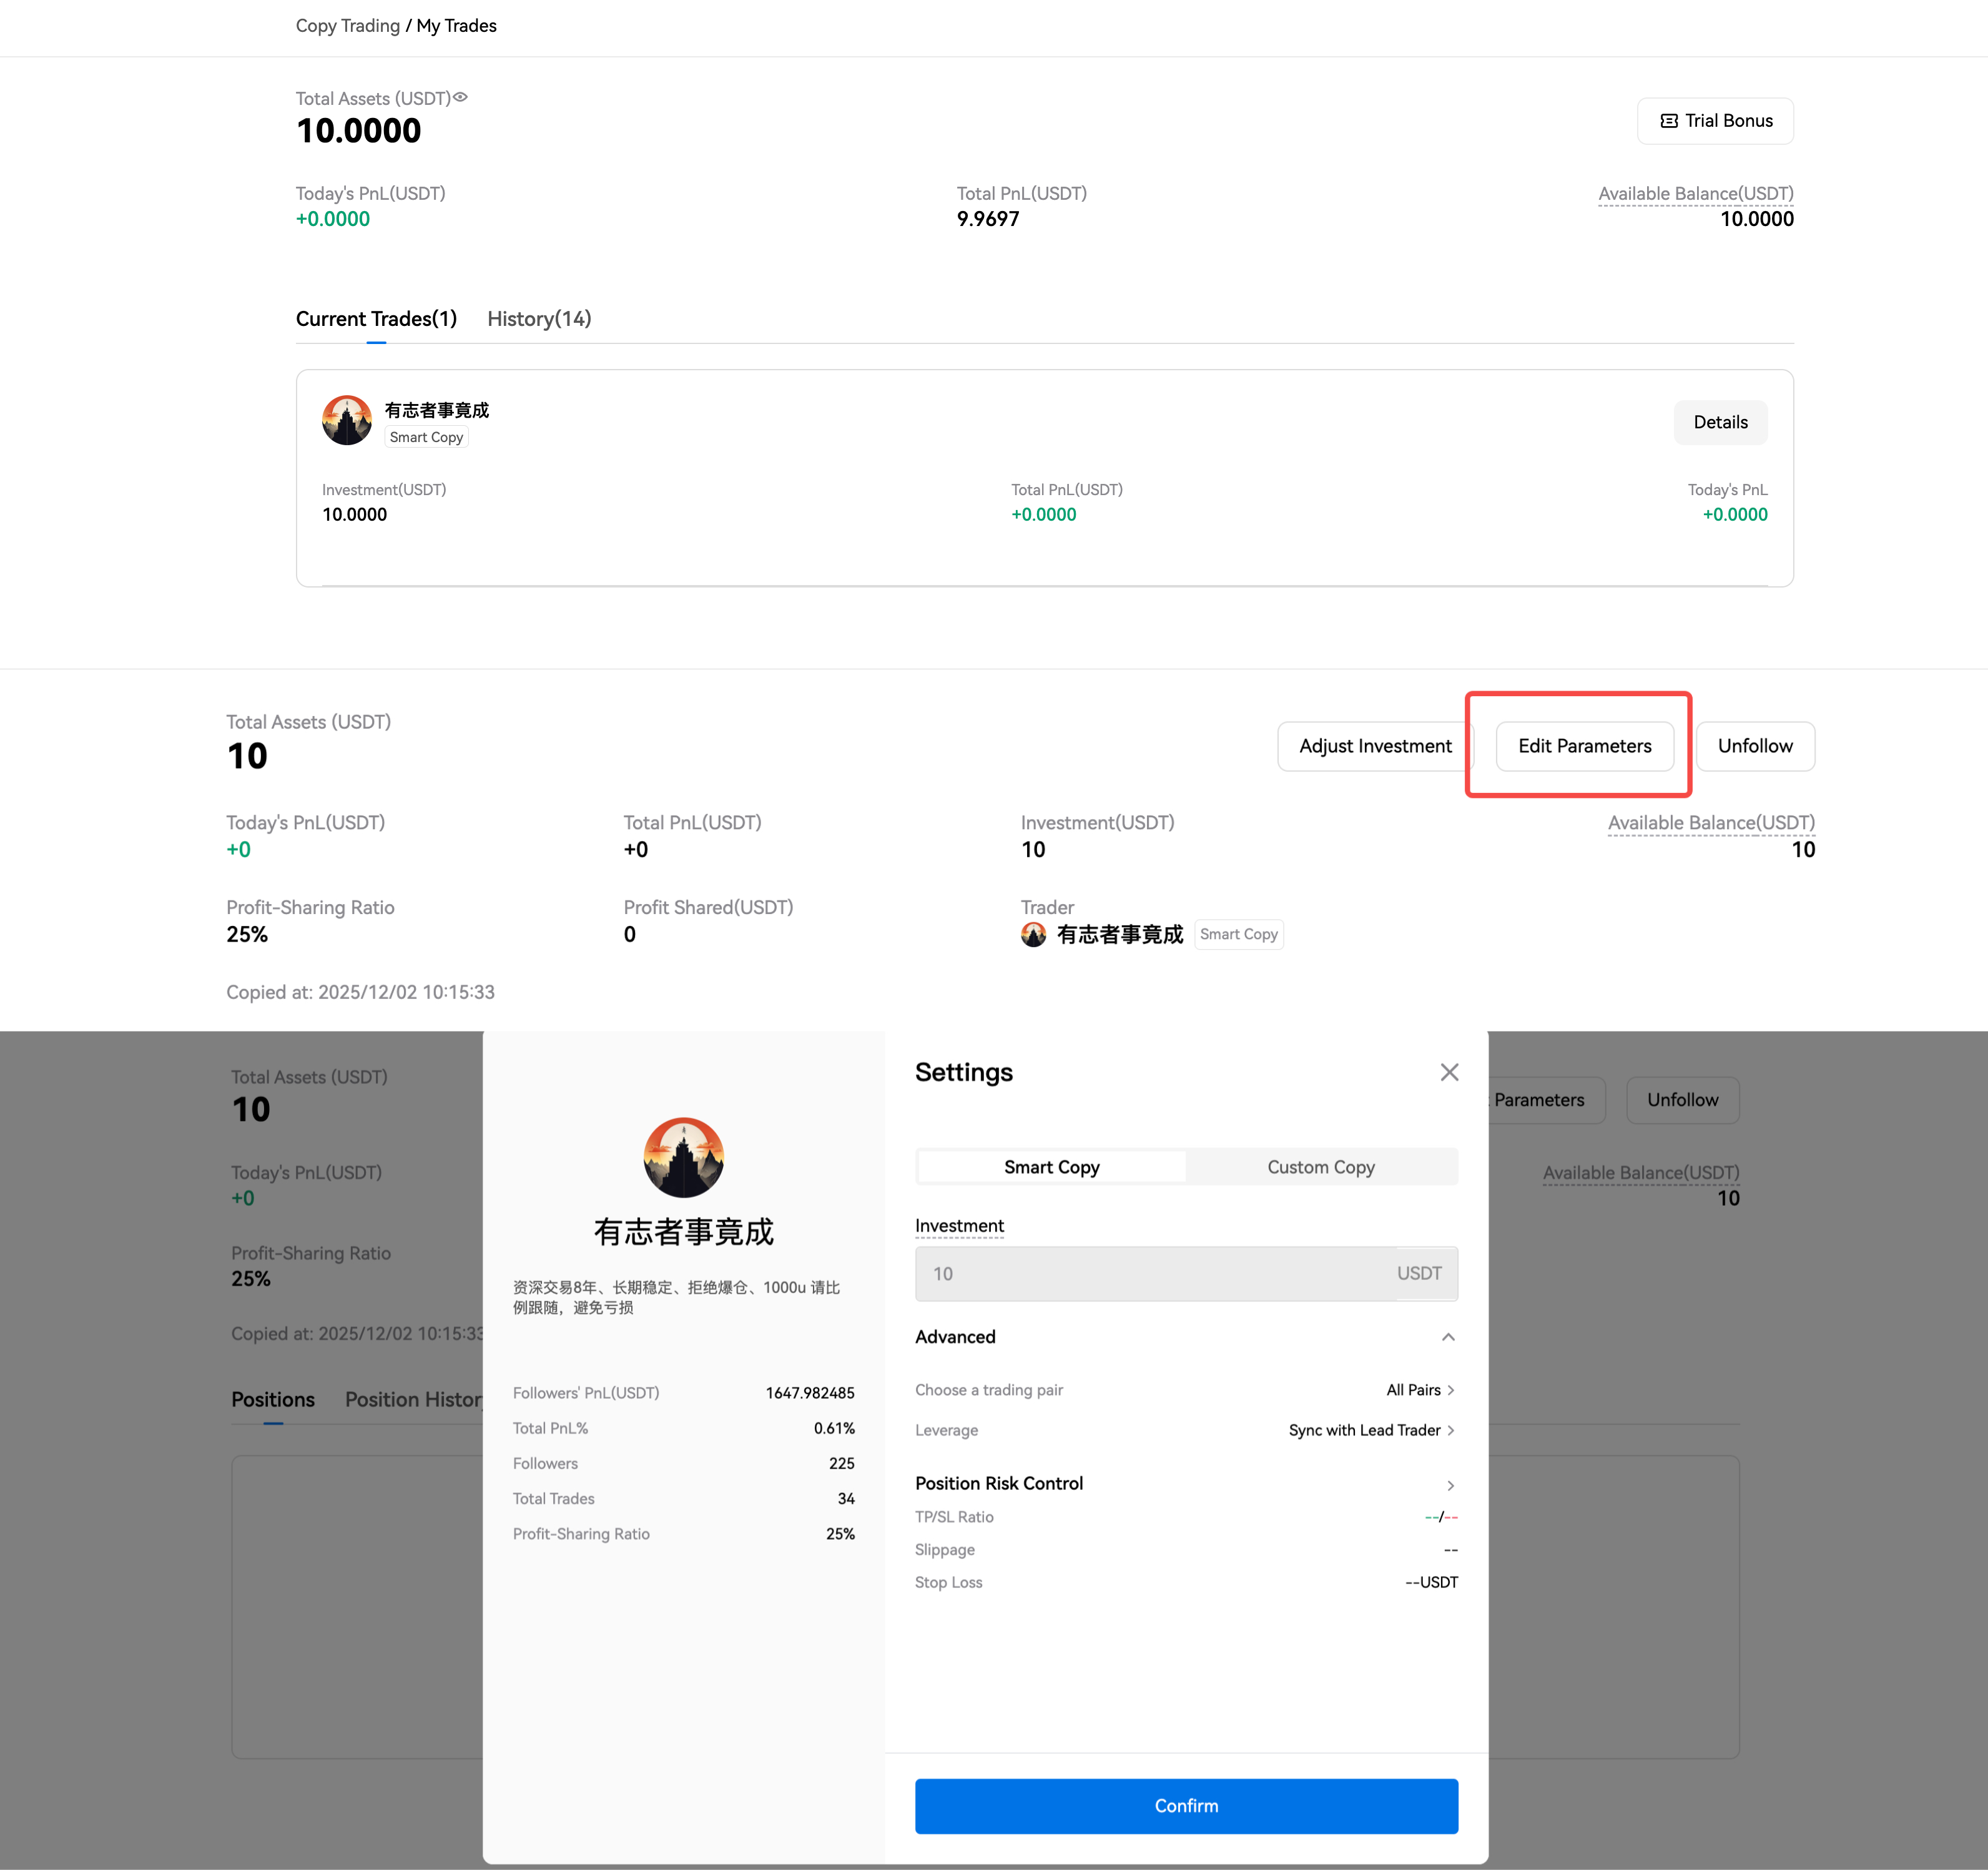Select the Positions tab

pyautogui.click(x=273, y=1399)
